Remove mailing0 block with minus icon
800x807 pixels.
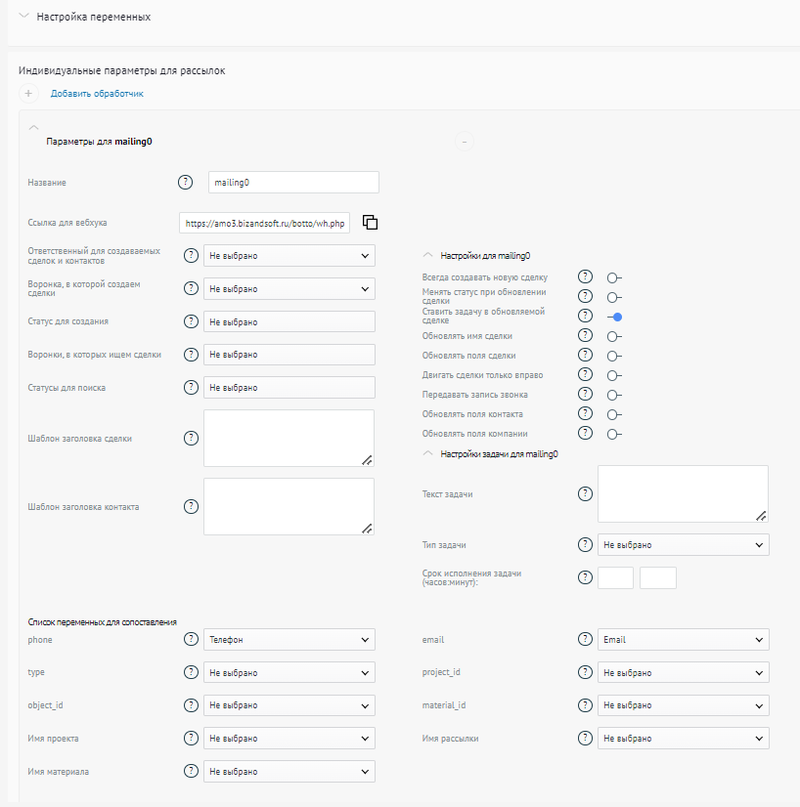tap(465, 142)
